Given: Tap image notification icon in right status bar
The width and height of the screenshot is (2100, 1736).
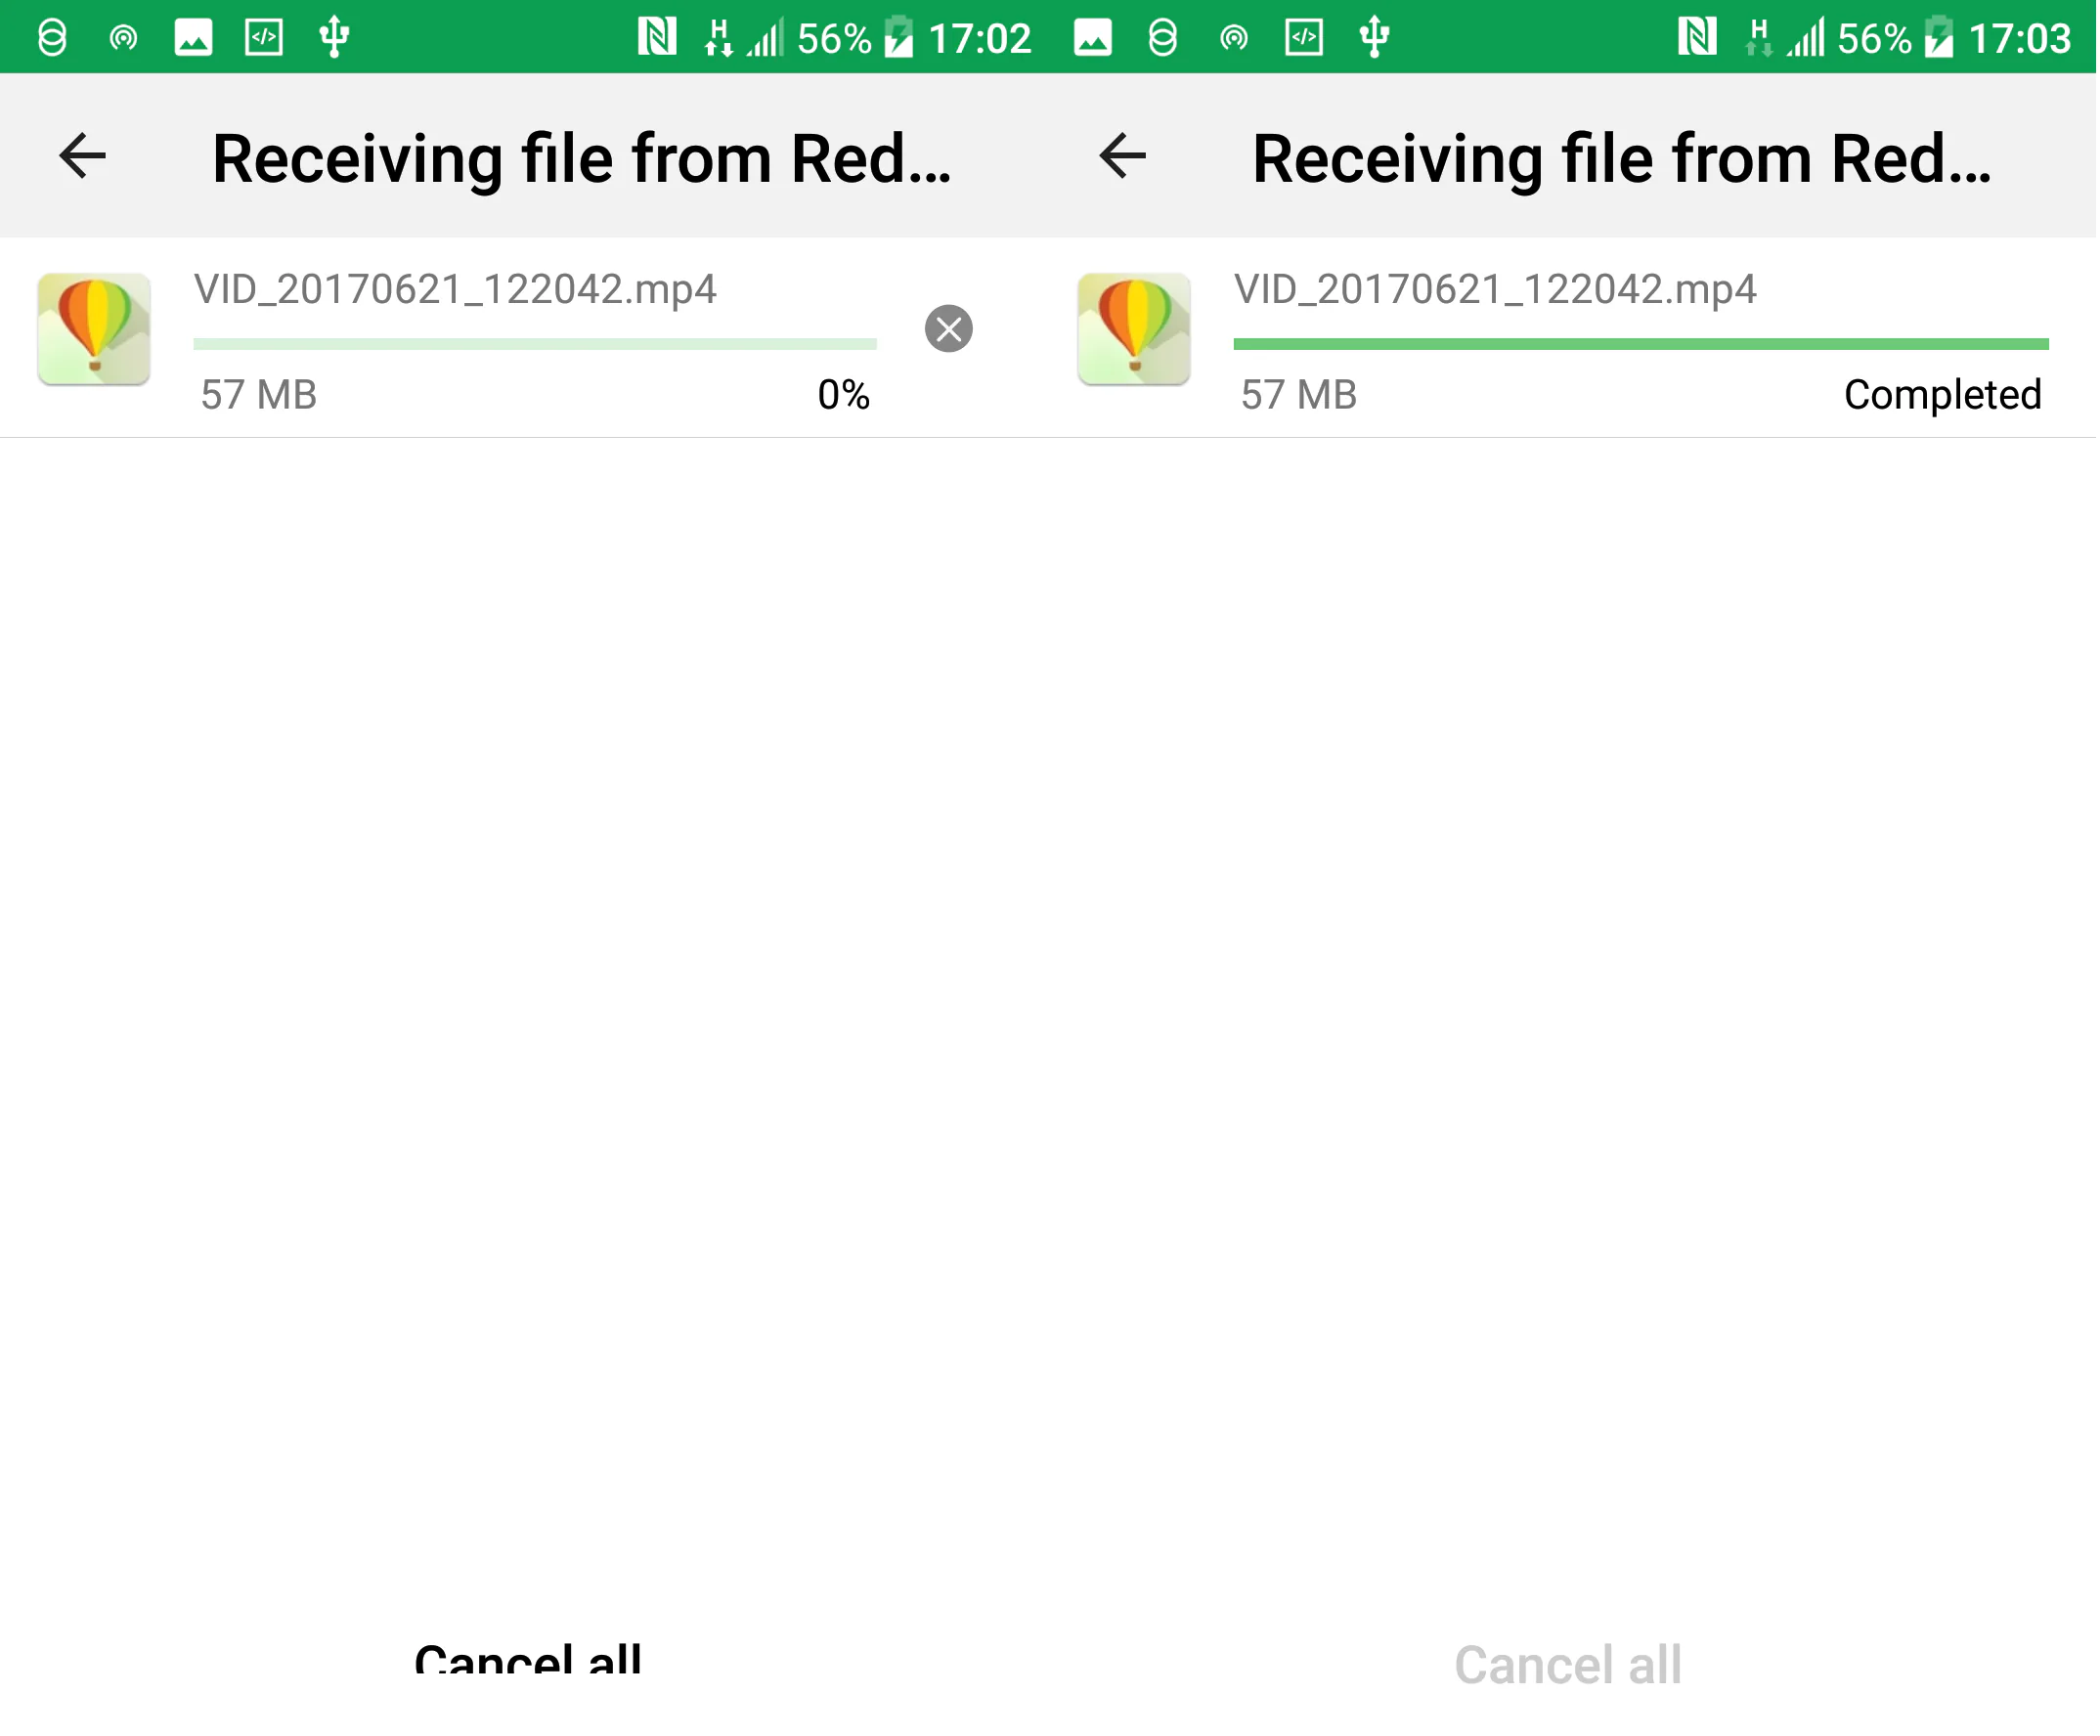Looking at the screenshot, I should [x=1094, y=38].
